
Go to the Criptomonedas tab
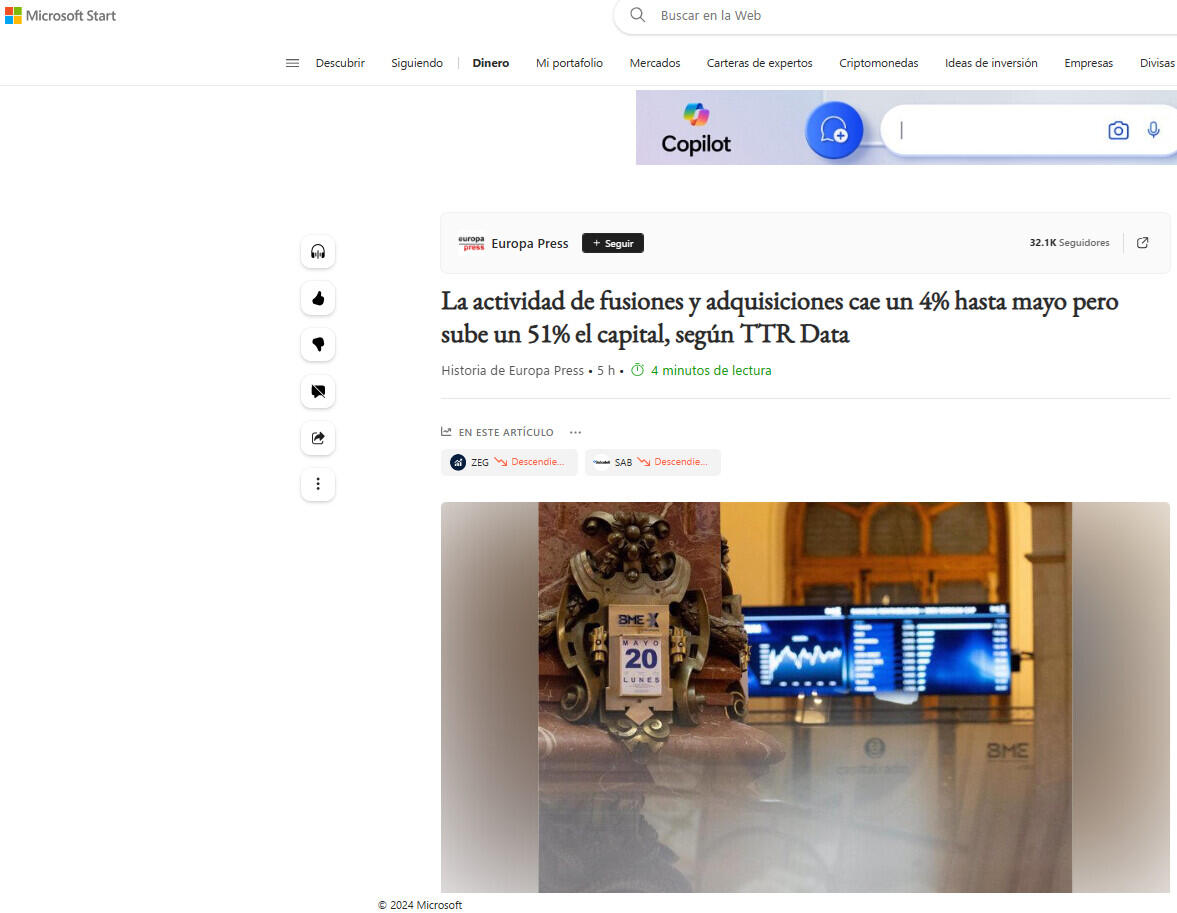click(x=878, y=63)
